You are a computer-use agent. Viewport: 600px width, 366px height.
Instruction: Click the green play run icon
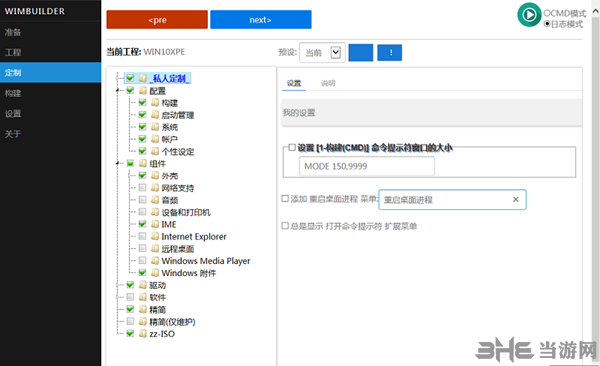[x=529, y=15]
